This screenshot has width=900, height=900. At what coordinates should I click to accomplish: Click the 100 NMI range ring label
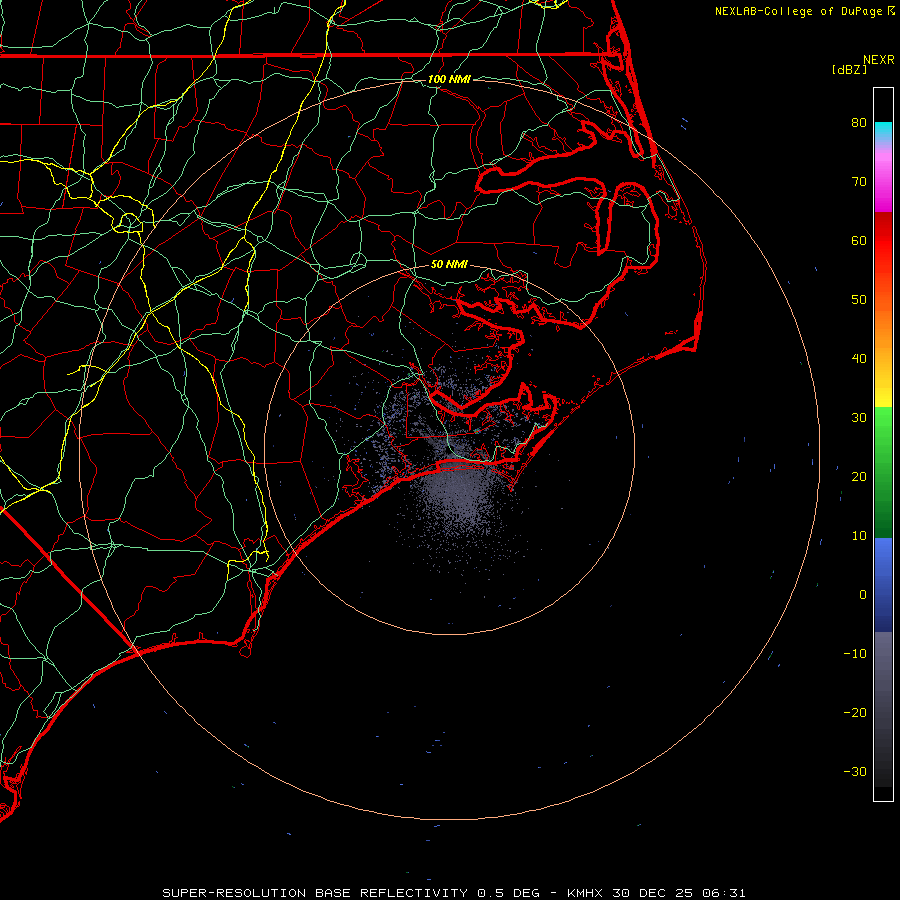(449, 79)
